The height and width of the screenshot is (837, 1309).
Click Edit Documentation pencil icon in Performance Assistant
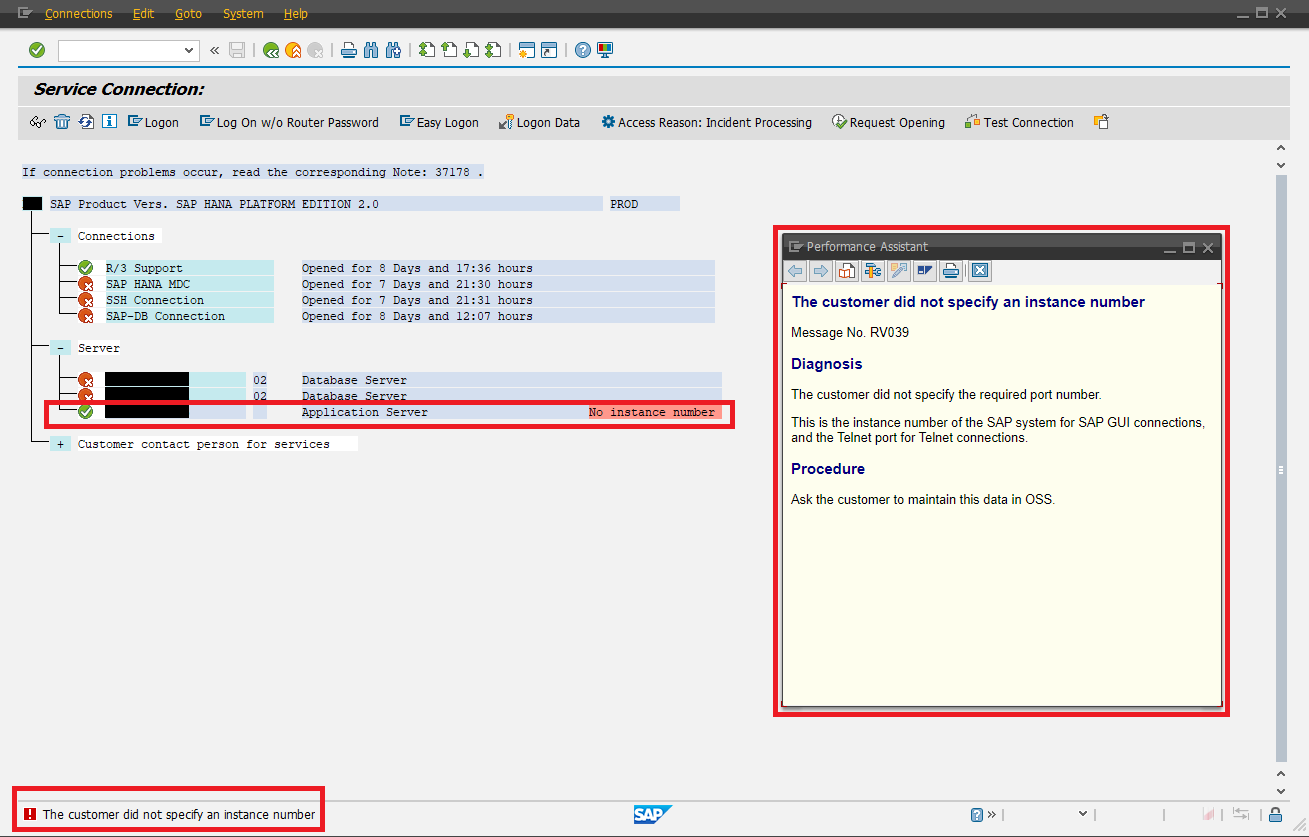898,271
